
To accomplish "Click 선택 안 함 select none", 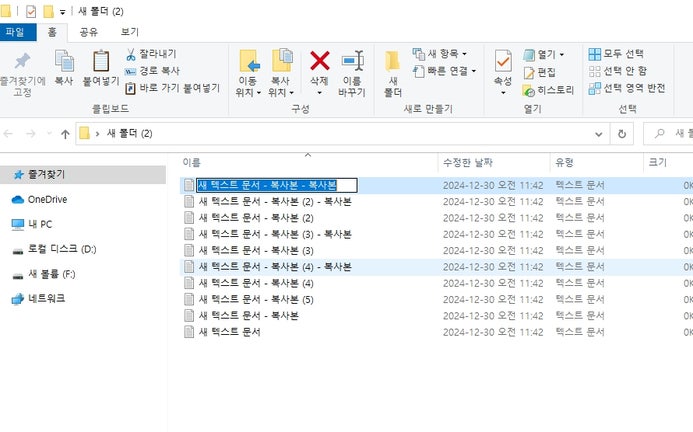I will point(618,71).
